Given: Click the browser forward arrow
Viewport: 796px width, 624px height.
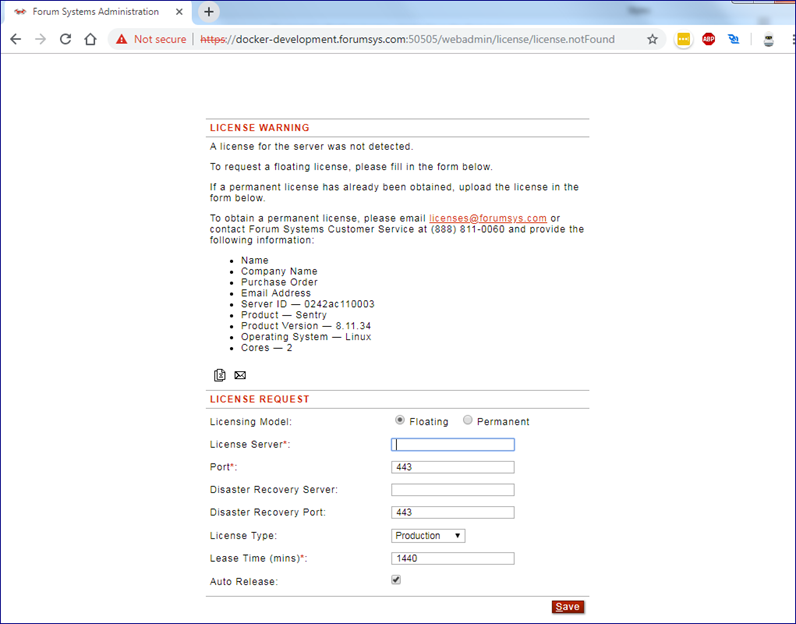Looking at the screenshot, I should pos(41,39).
